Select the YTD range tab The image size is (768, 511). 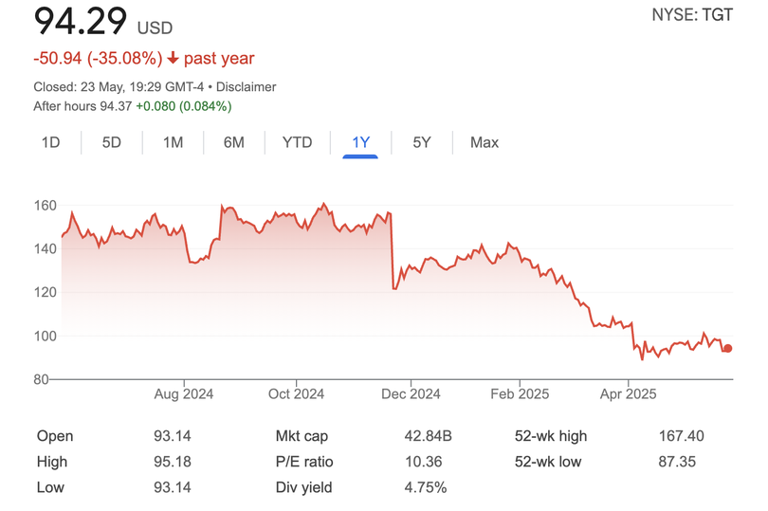(297, 143)
